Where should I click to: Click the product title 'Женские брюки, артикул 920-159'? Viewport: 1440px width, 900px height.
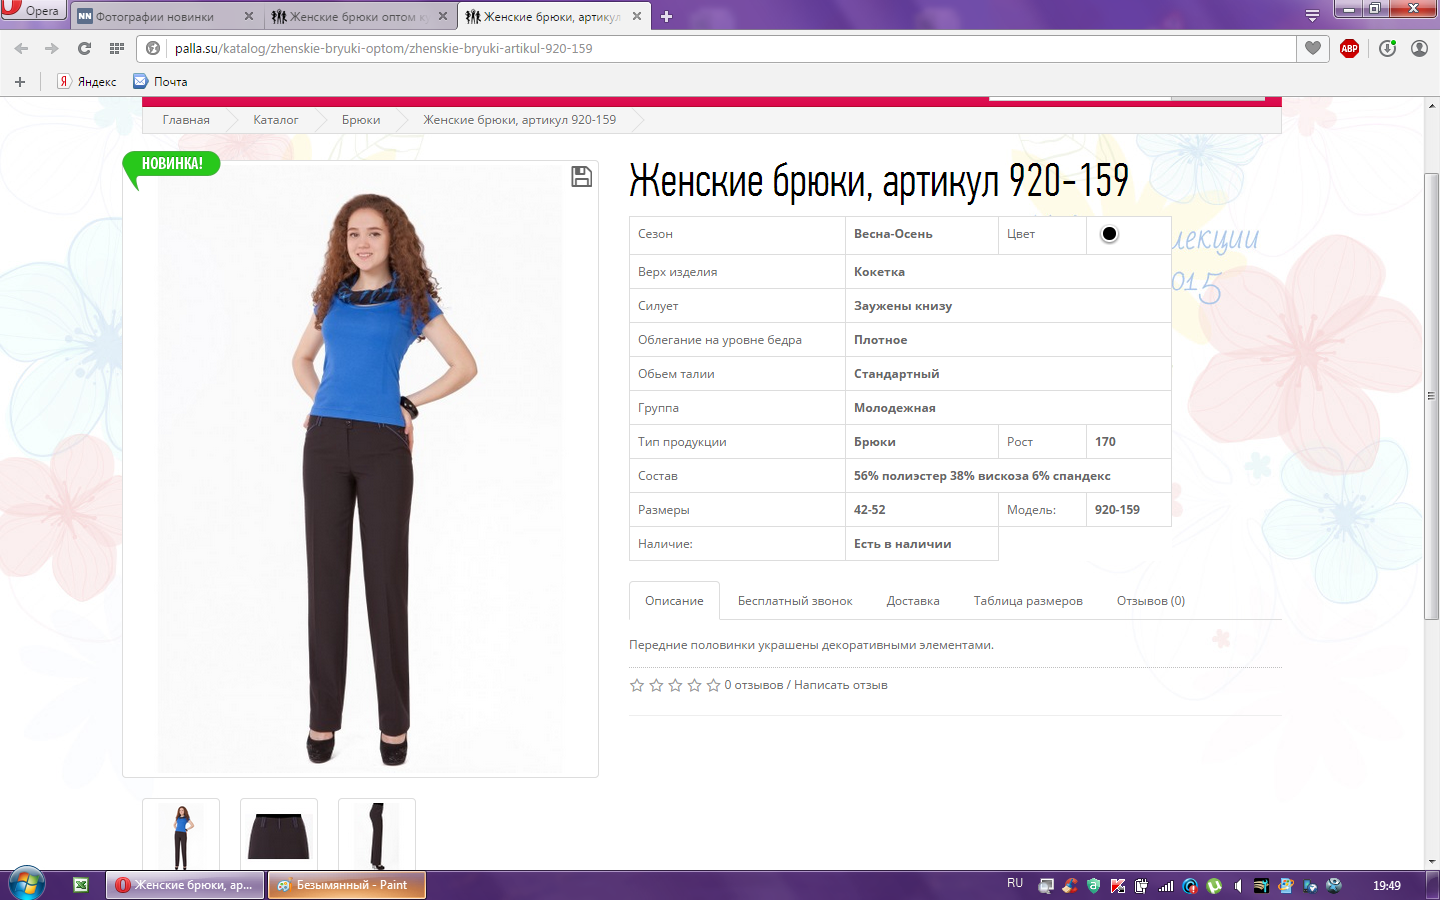click(x=879, y=181)
